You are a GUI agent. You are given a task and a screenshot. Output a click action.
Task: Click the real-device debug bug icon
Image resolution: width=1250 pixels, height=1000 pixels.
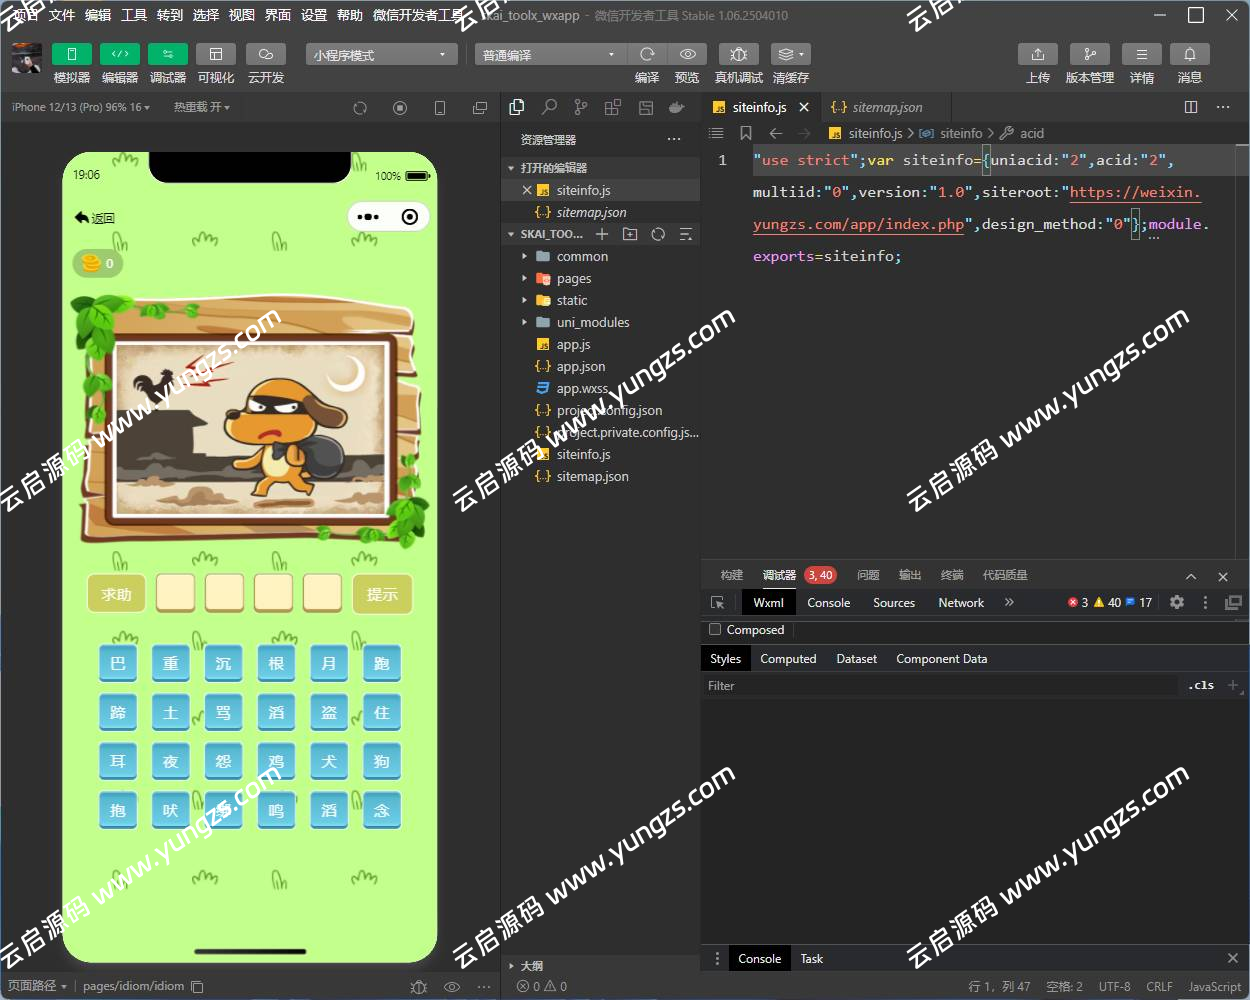point(738,54)
